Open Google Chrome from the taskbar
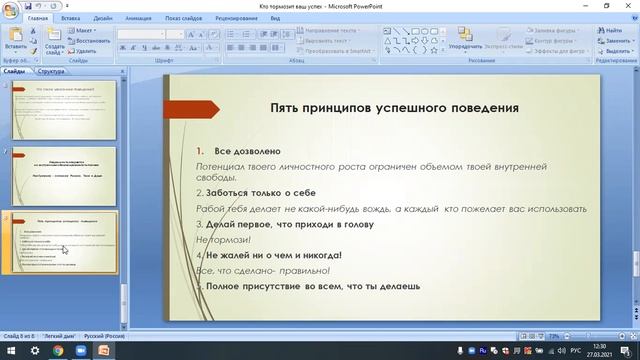The width and height of the screenshot is (640, 360). click(58, 351)
